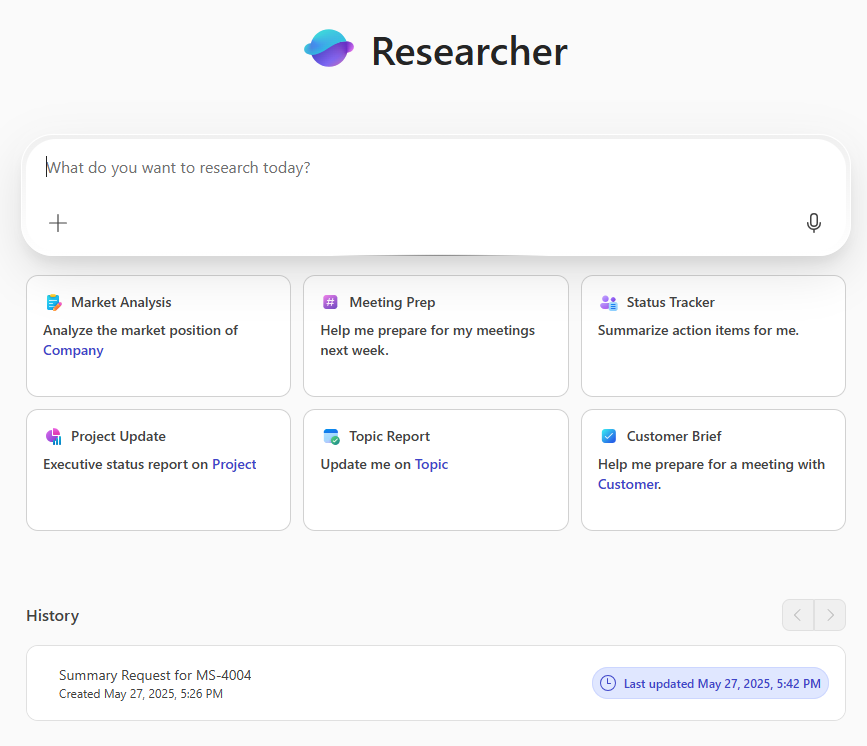This screenshot has width=867, height=746.
Task: Click the Project Update pie chart icon
Action: [54, 436]
